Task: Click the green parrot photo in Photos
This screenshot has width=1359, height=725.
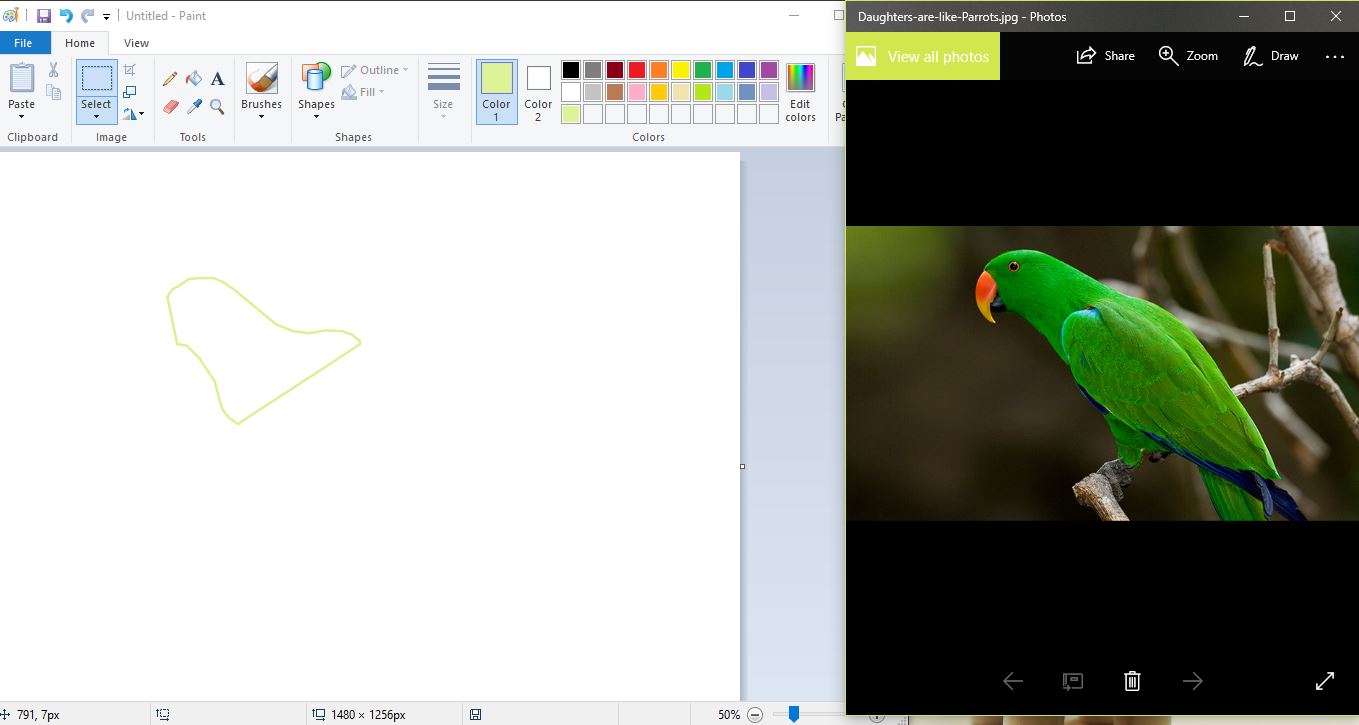Action: [1102, 373]
